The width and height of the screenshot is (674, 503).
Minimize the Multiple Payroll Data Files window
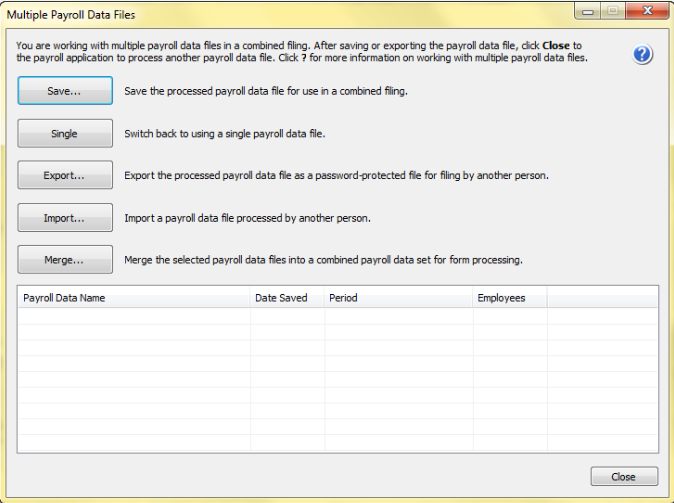click(x=587, y=12)
